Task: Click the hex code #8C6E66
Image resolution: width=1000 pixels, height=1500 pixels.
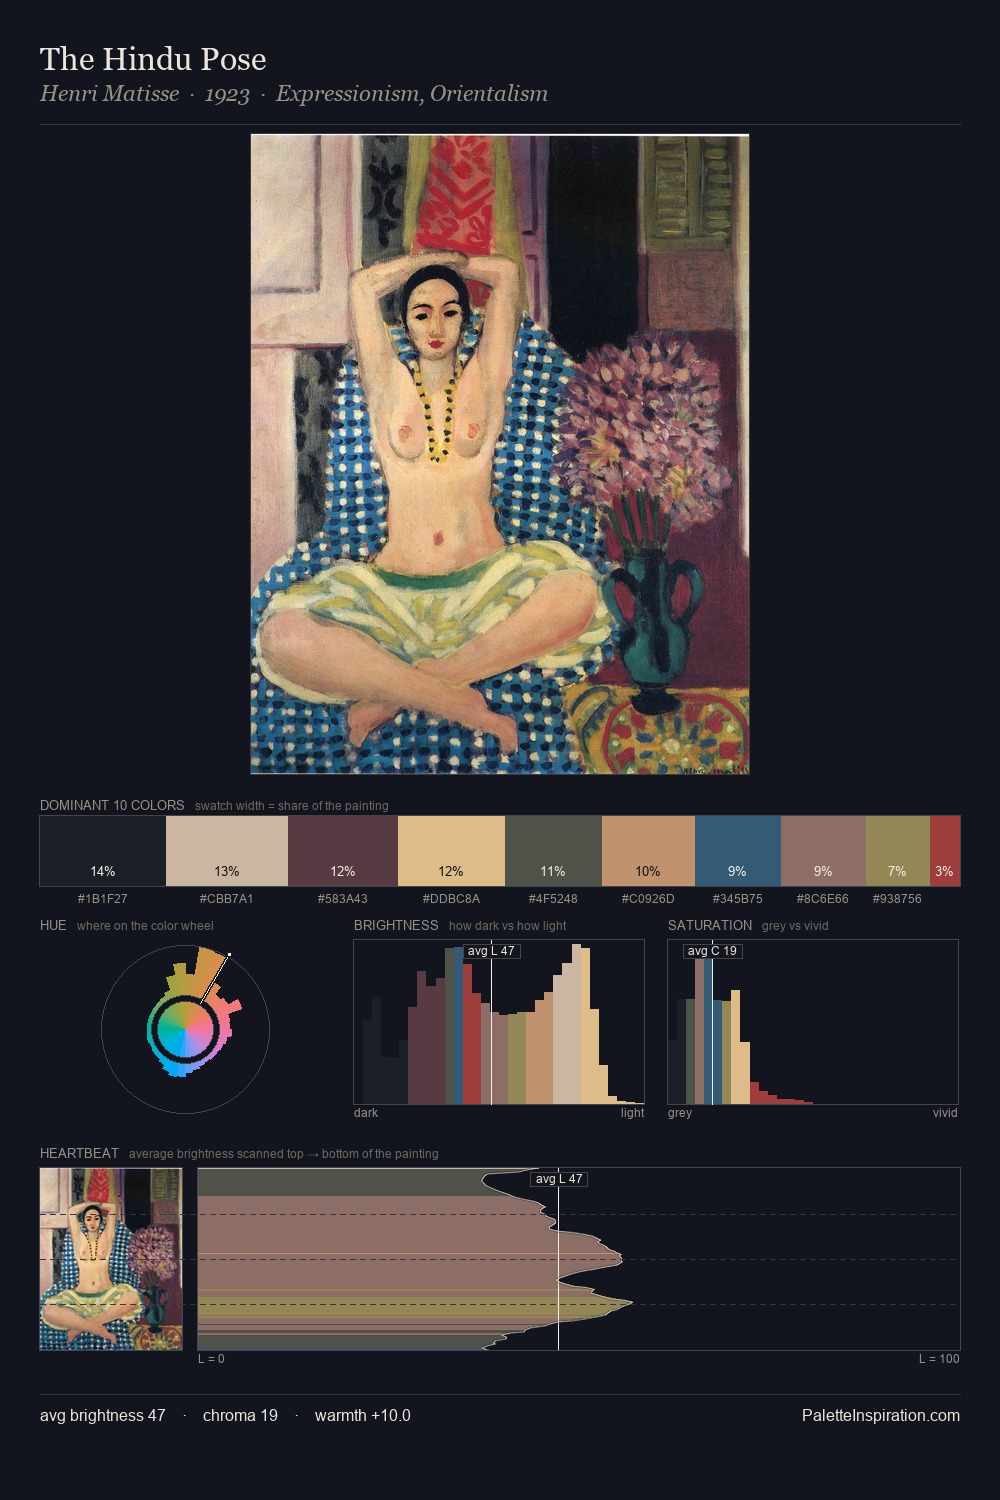Action: (823, 899)
